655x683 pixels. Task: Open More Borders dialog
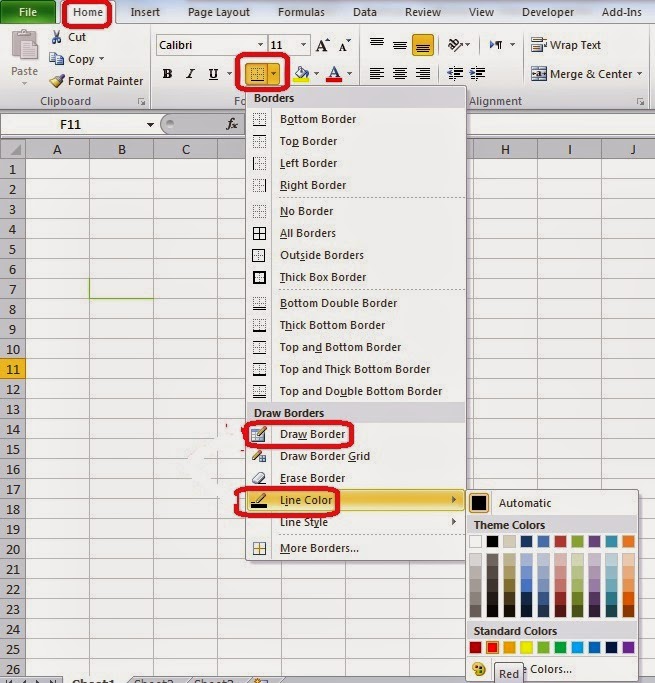click(x=356, y=548)
